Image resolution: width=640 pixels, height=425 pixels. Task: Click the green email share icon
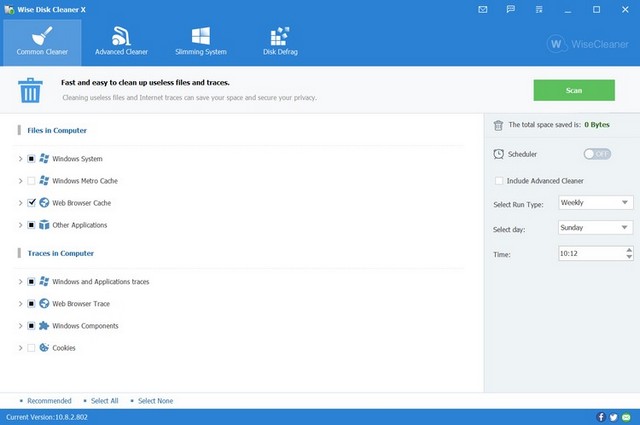click(626, 417)
